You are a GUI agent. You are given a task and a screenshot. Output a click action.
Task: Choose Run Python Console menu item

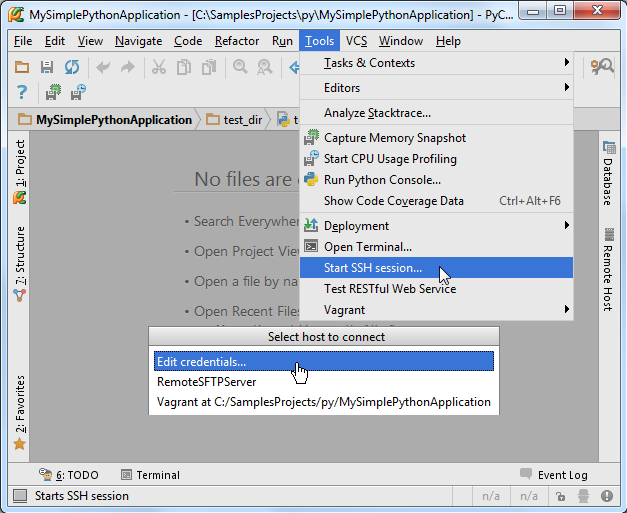point(436,180)
